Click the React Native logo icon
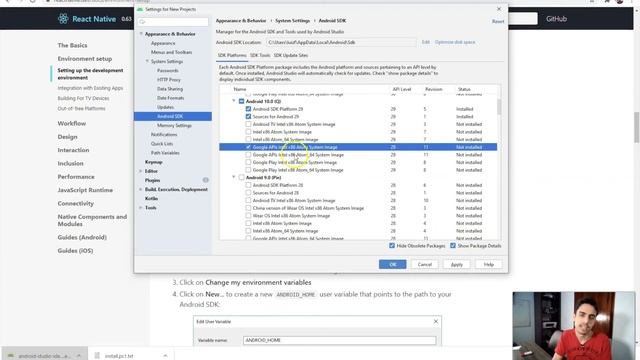 click(x=63, y=18)
